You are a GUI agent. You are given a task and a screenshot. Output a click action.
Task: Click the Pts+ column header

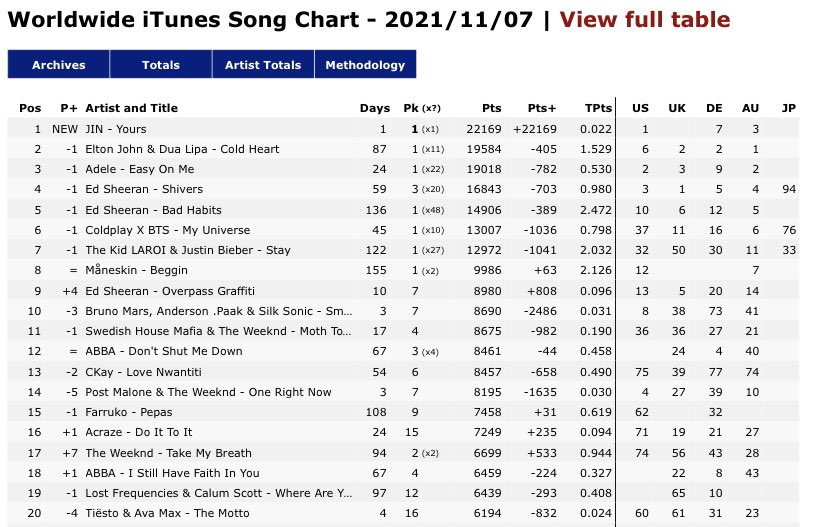541,108
